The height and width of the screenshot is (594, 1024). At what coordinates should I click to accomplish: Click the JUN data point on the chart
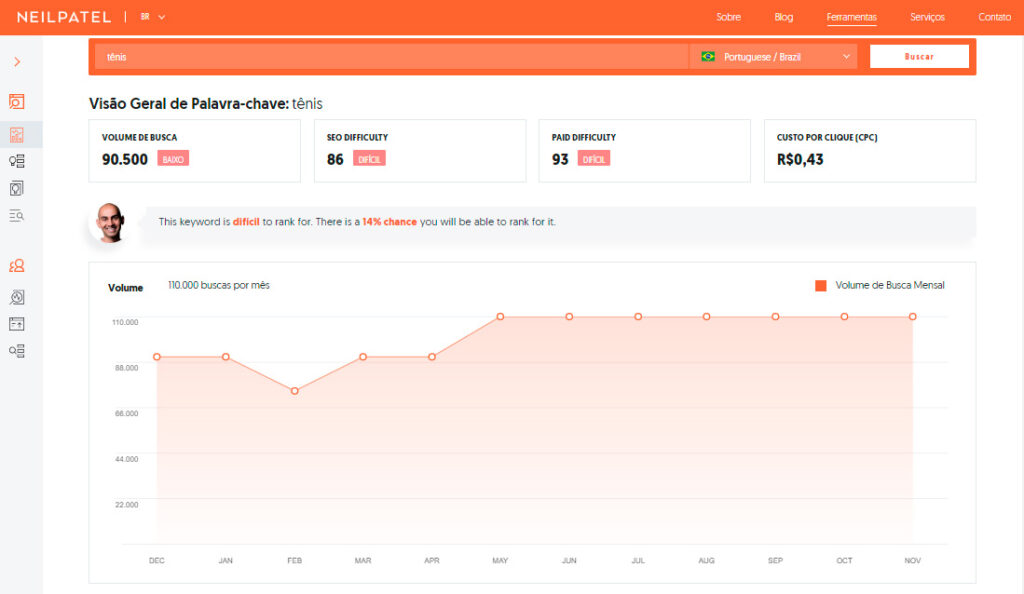[x=569, y=317]
